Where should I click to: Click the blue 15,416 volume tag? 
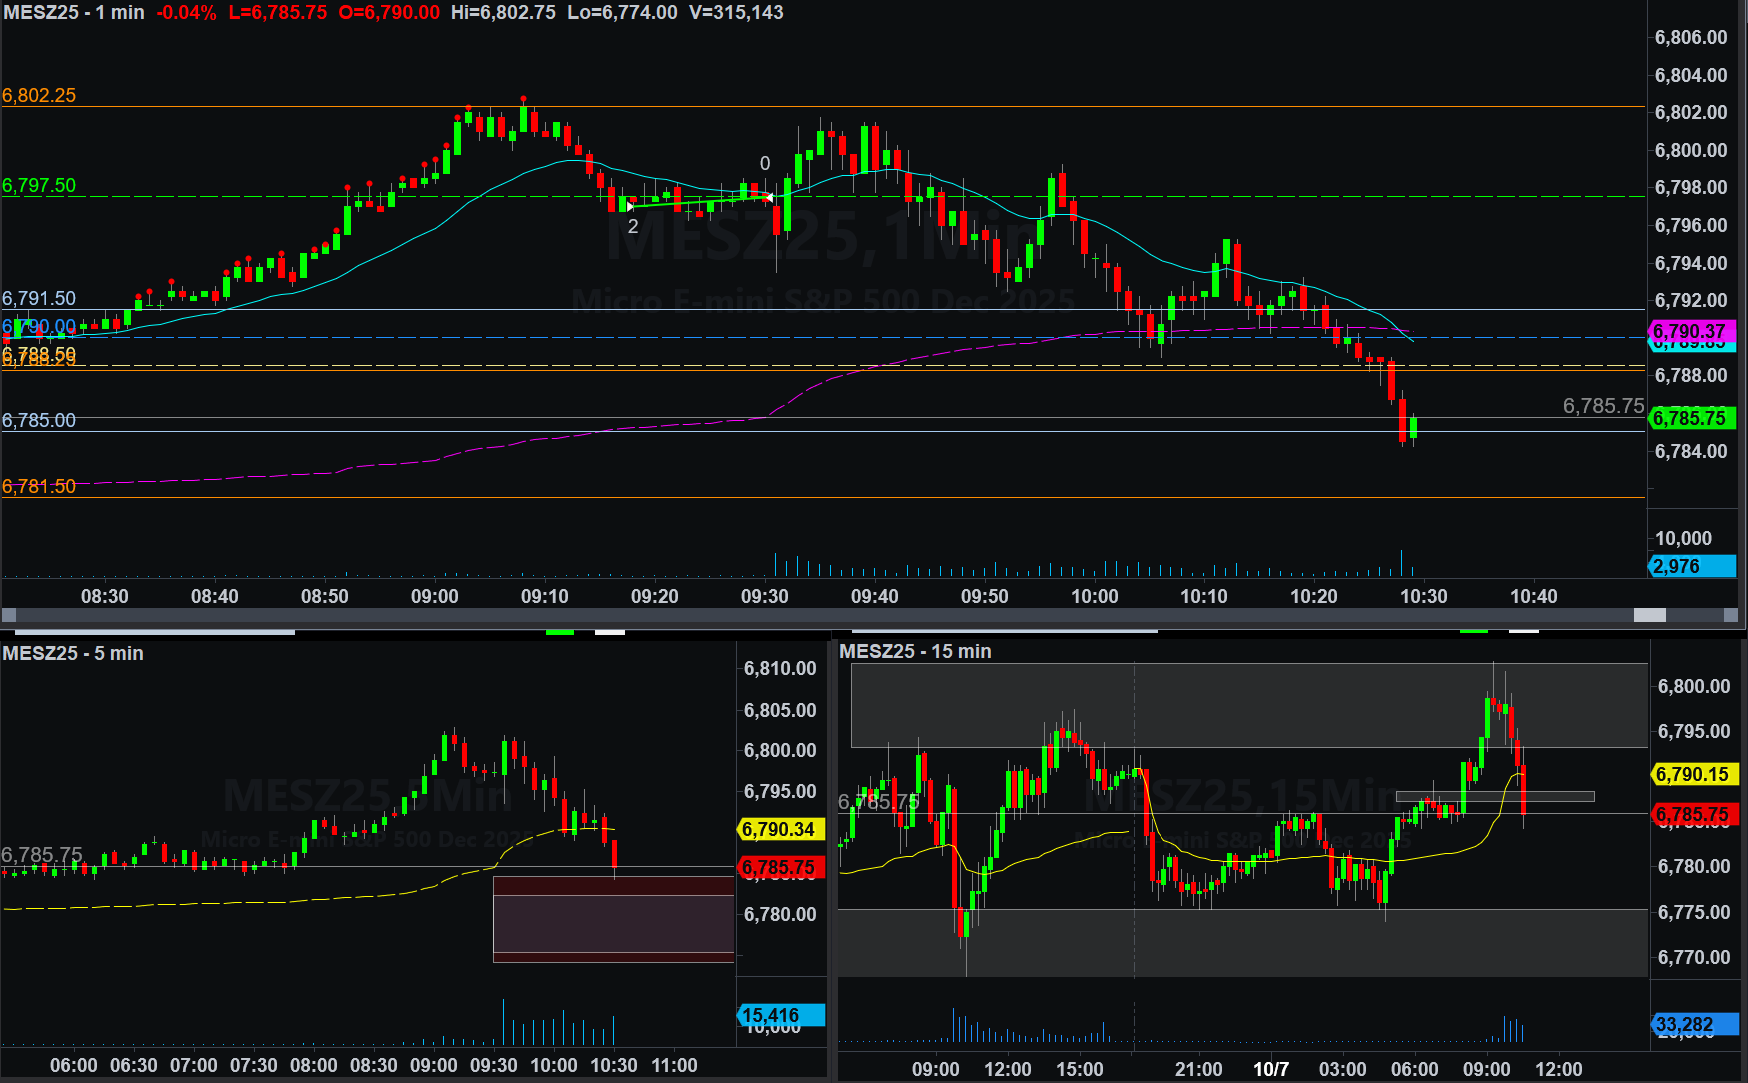(780, 1015)
